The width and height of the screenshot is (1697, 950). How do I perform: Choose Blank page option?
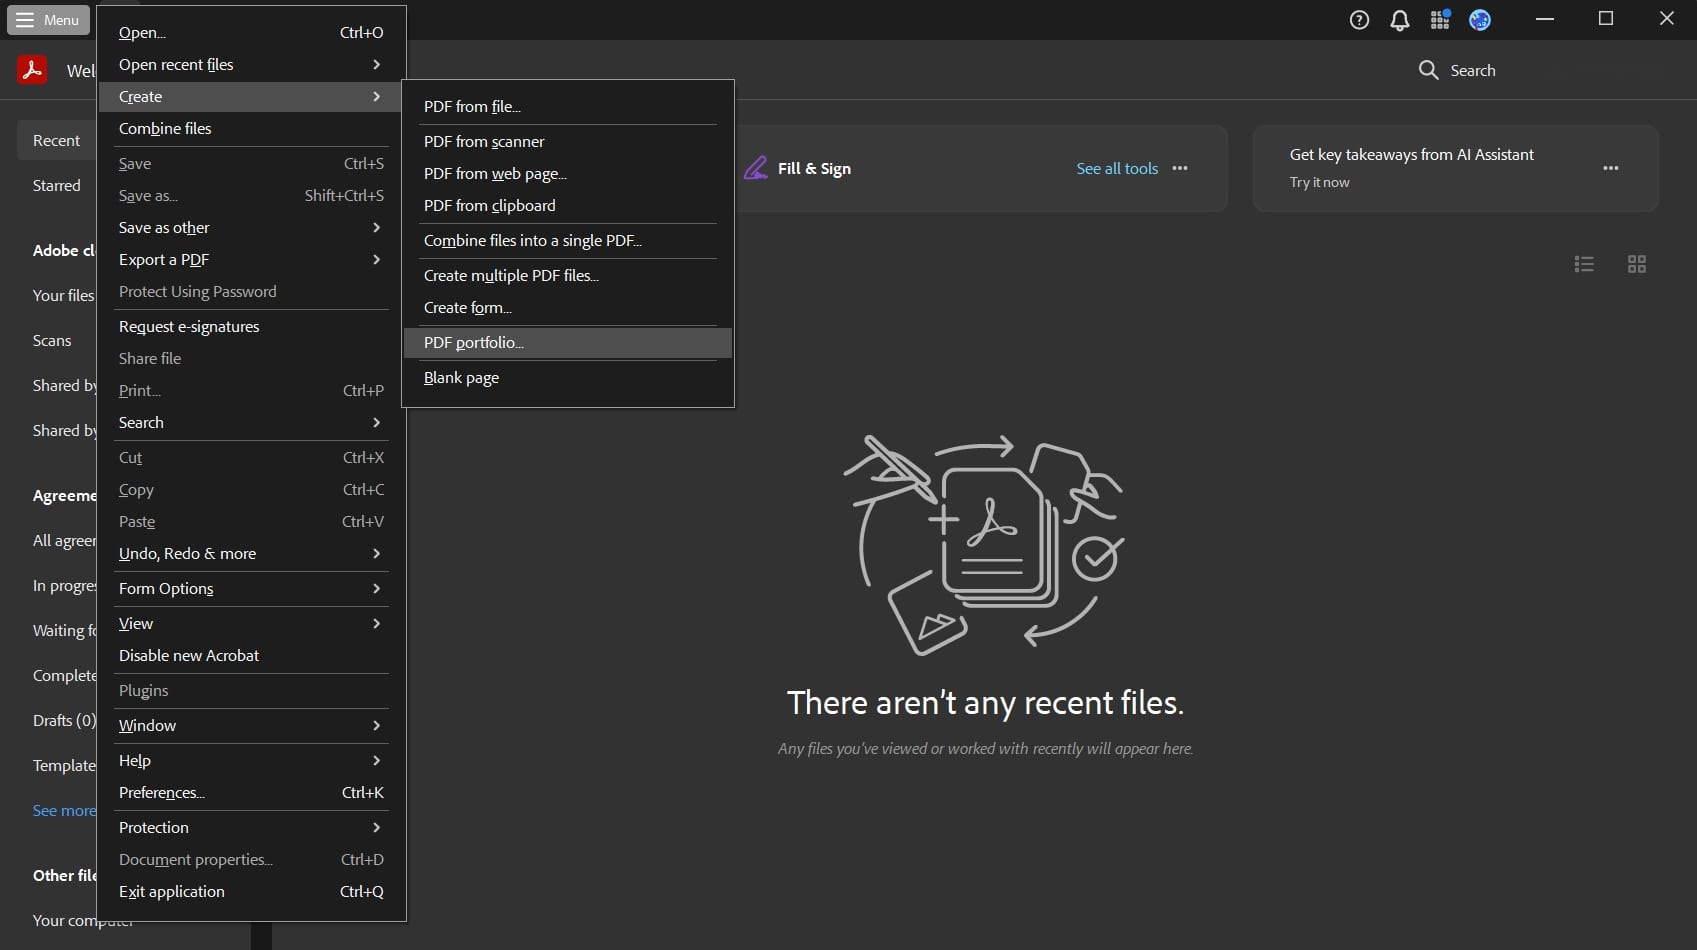(568, 377)
